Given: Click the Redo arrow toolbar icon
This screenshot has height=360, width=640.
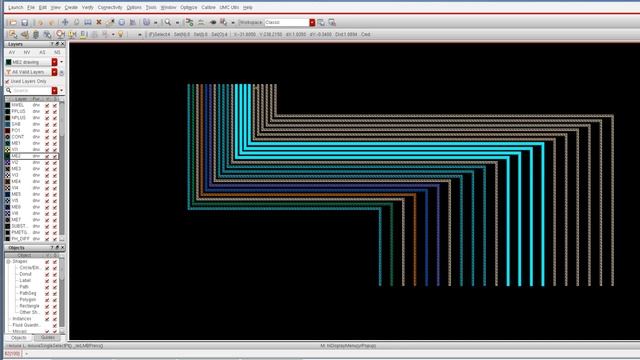Looking at the screenshot, I should coord(51,22).
